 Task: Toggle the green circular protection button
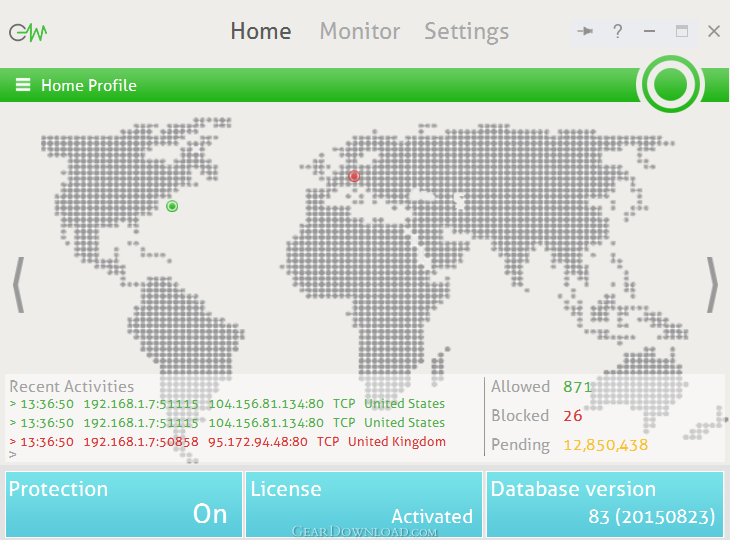(670, 85)
